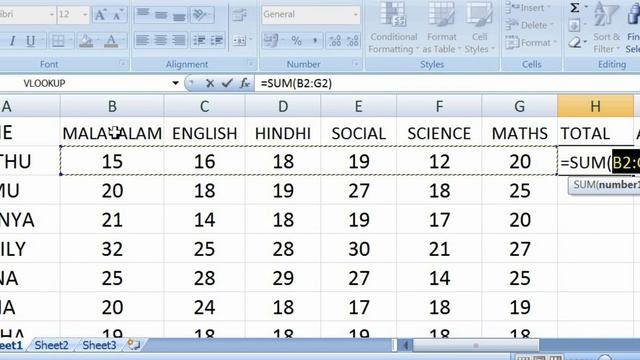
Task: Click the Increase Indent icon
Action: [x=217, y=40]
